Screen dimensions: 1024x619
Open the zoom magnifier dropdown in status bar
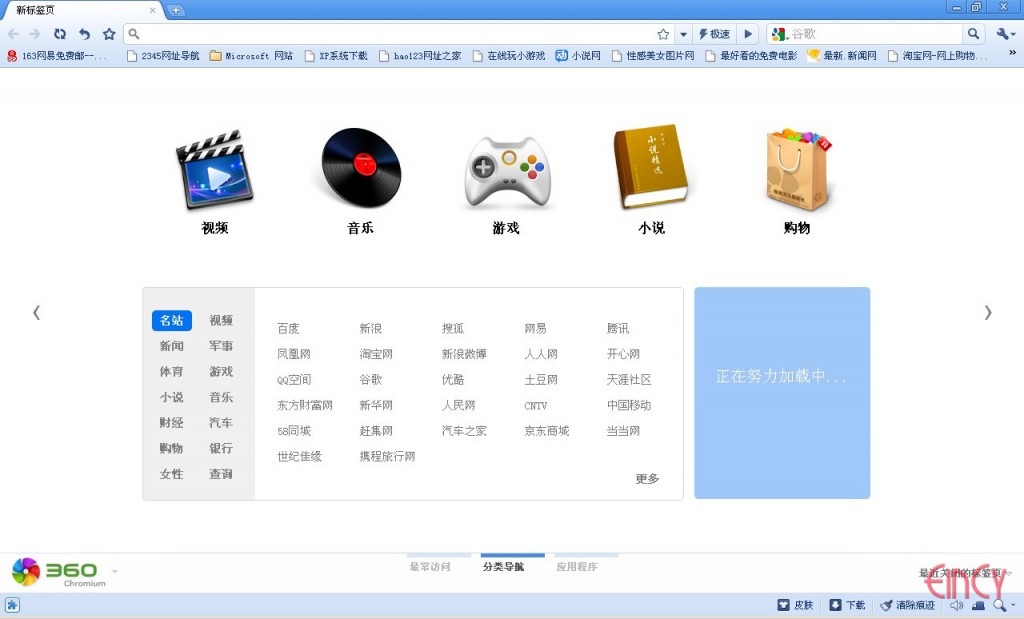(x=1003, y=605)
